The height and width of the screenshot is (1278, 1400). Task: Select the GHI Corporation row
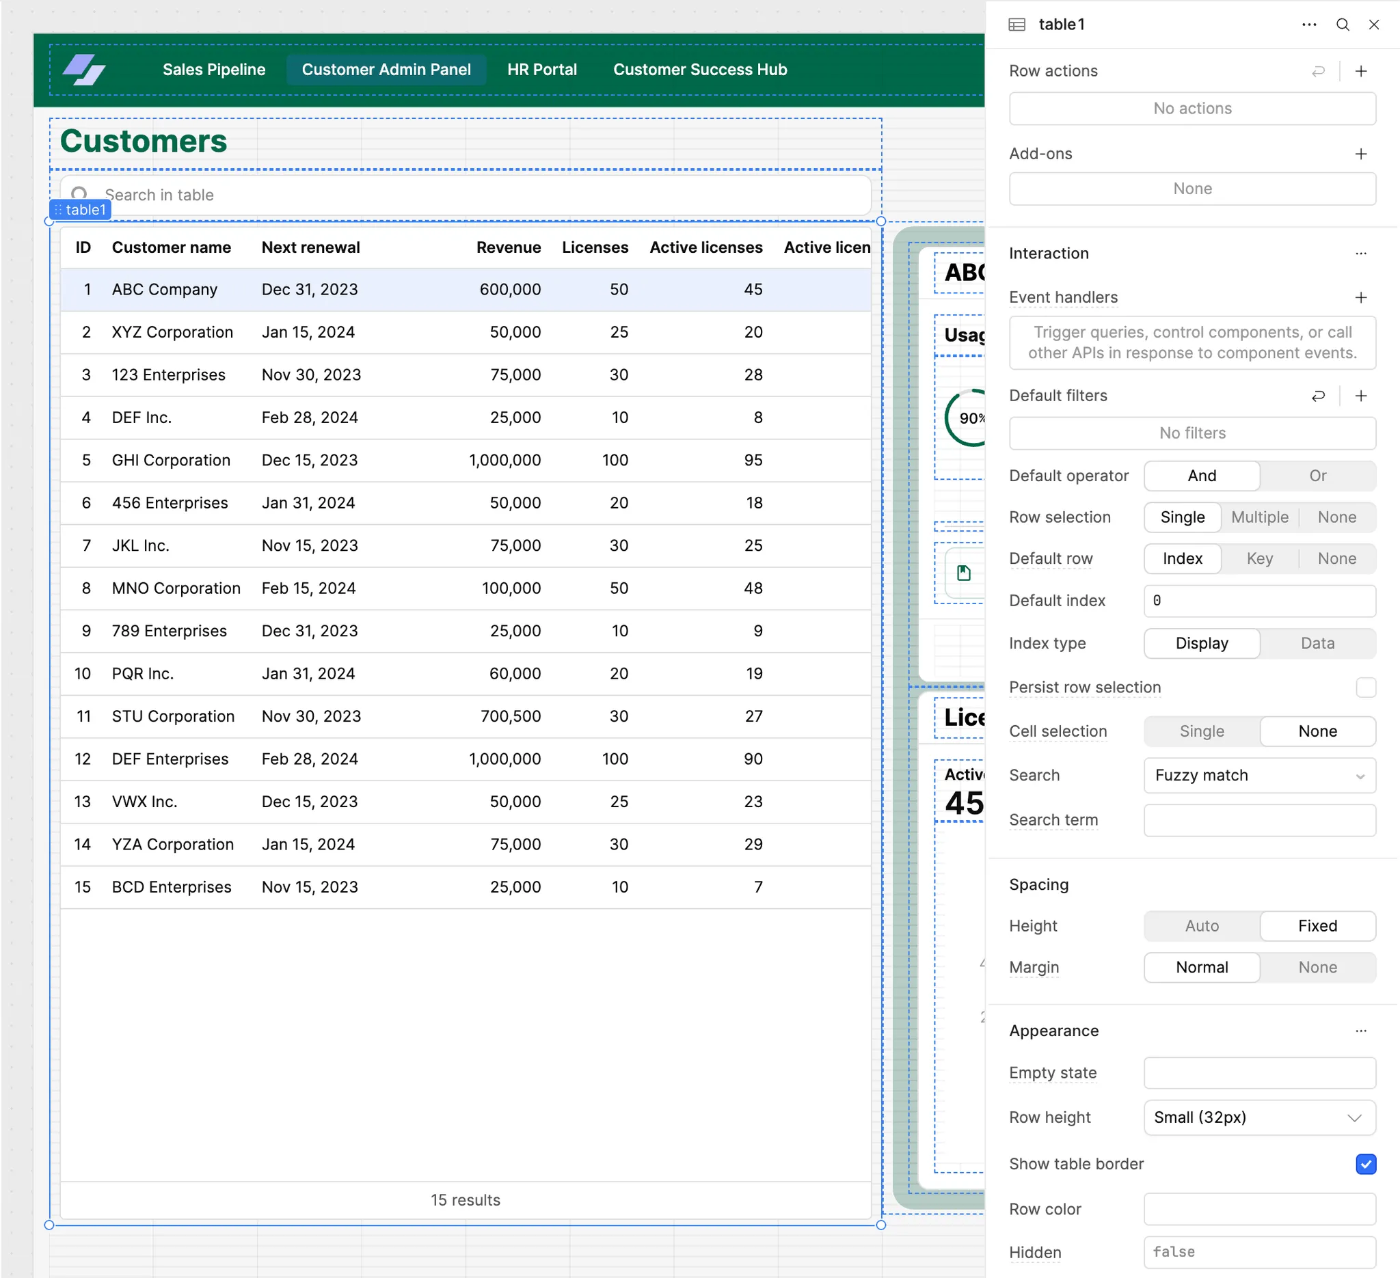click(x=465, y=460)
